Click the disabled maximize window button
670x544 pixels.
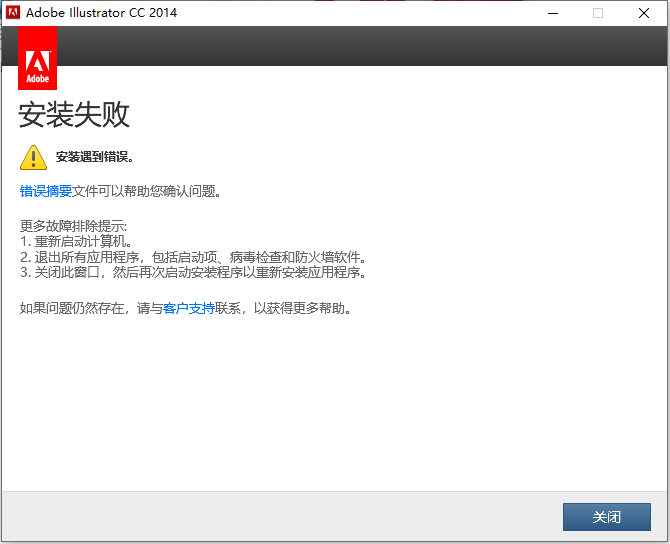click(x=598, y=13)
